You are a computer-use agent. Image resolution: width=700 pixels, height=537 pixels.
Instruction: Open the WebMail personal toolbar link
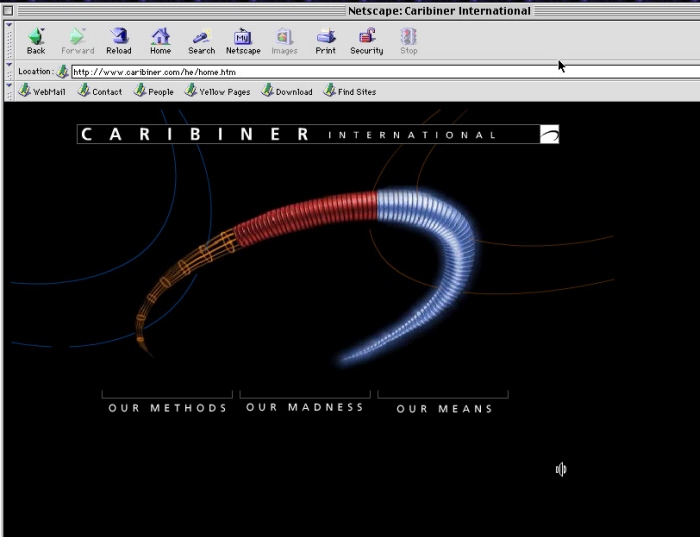tap(42, 91)
